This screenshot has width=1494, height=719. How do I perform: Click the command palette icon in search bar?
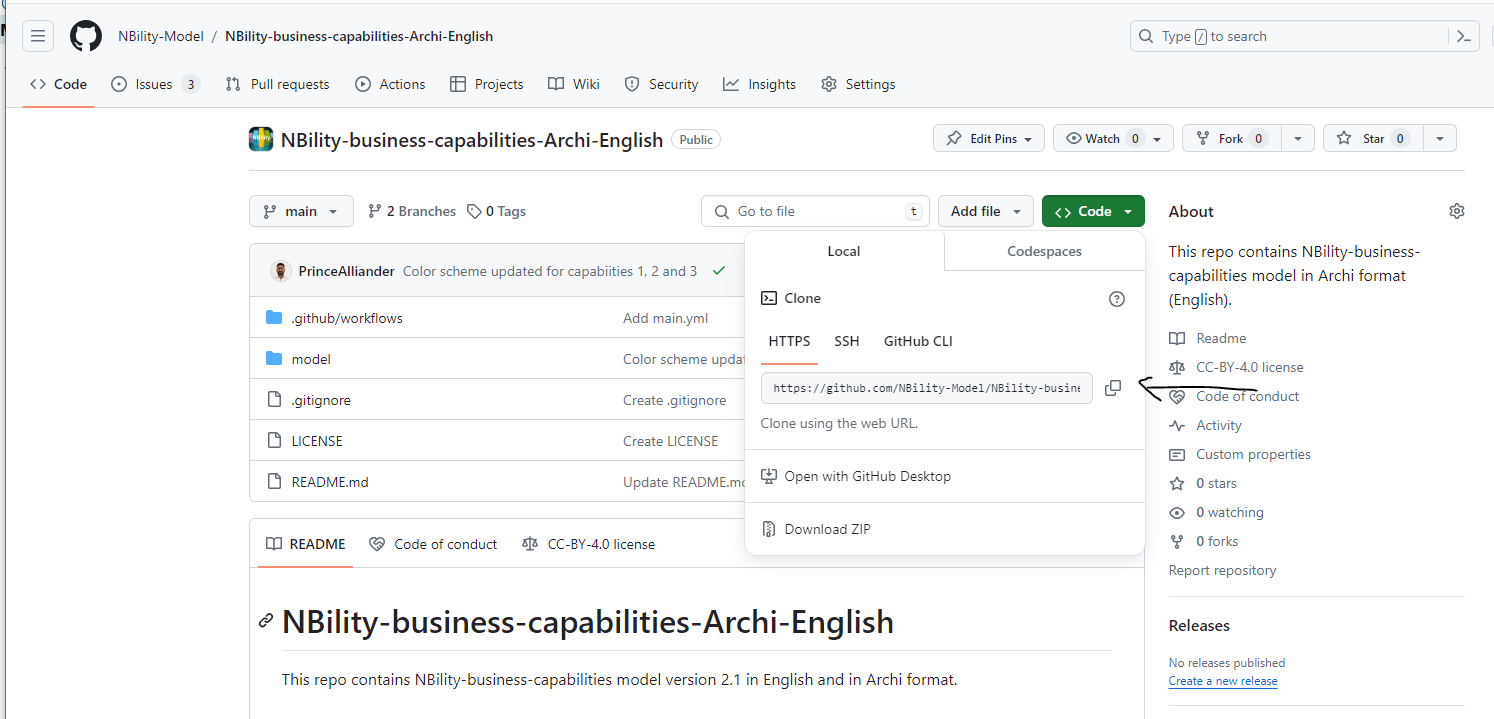1463,36
